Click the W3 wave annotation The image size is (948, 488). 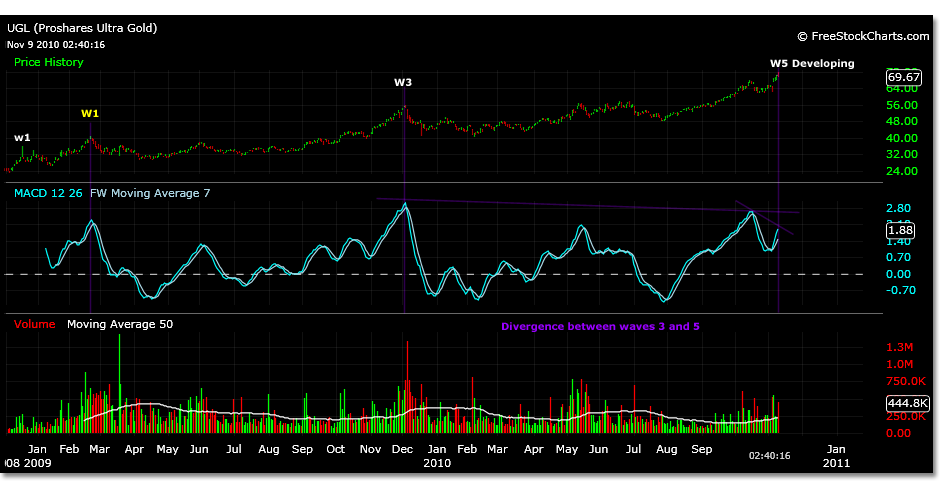[403, 82]
